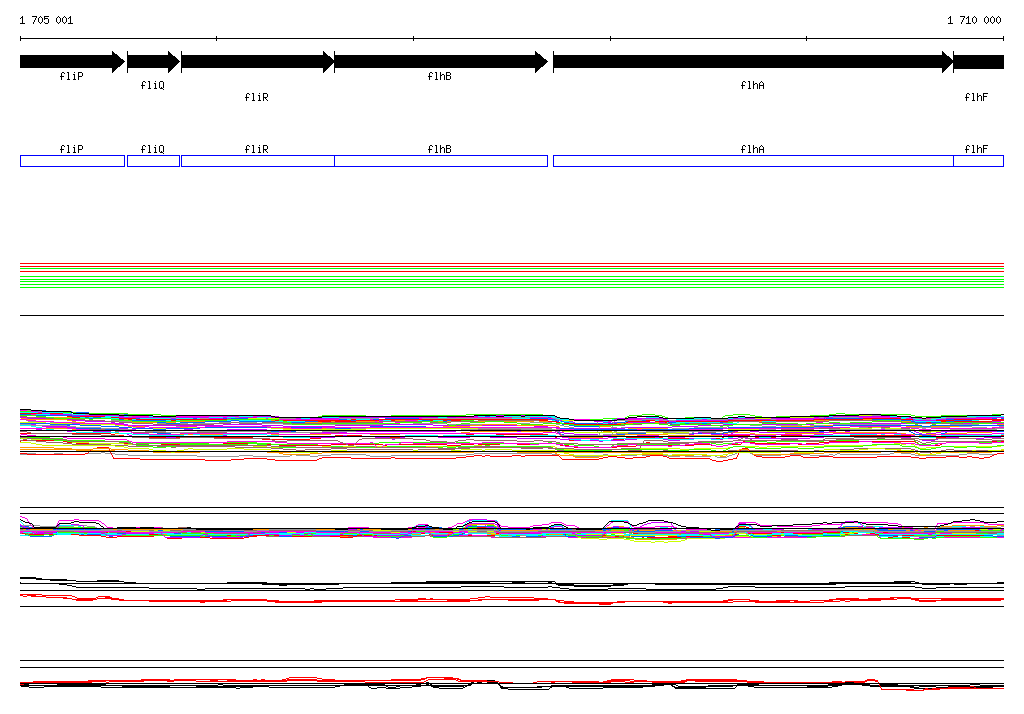Select the fliQ black gene arrow
This screenshot has width=1024, height=714.
point(153,62)
